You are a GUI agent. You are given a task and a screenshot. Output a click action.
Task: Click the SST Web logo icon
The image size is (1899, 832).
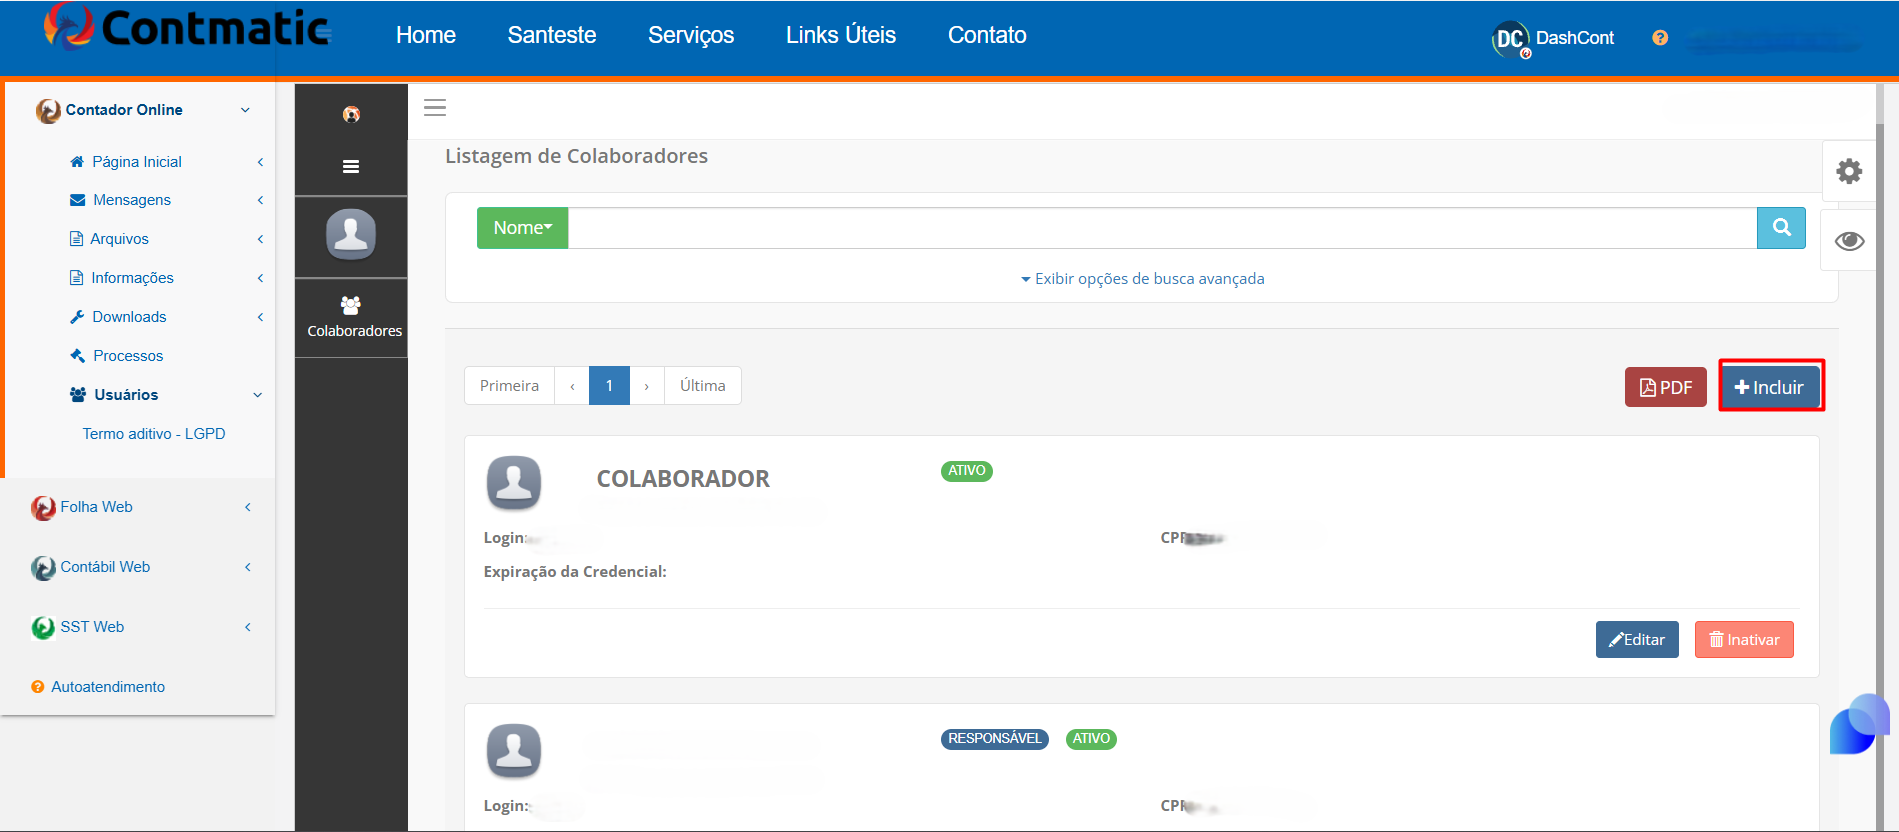point(43,628)
